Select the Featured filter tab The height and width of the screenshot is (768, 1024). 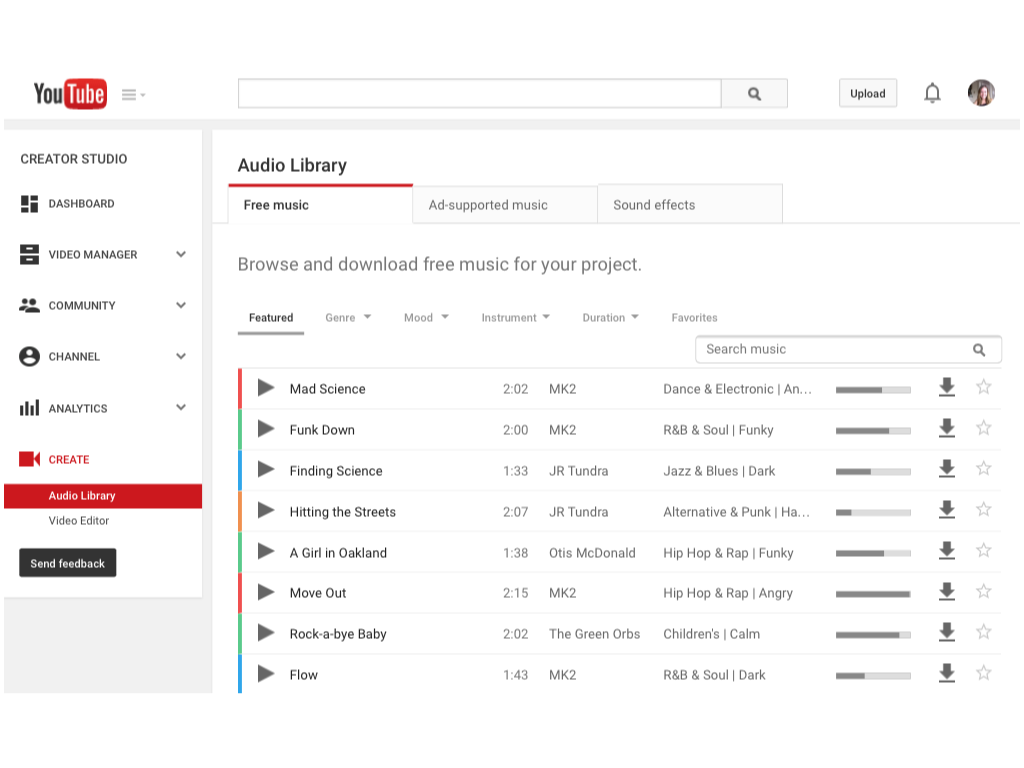pyautogui.click(x=271, y=318)
